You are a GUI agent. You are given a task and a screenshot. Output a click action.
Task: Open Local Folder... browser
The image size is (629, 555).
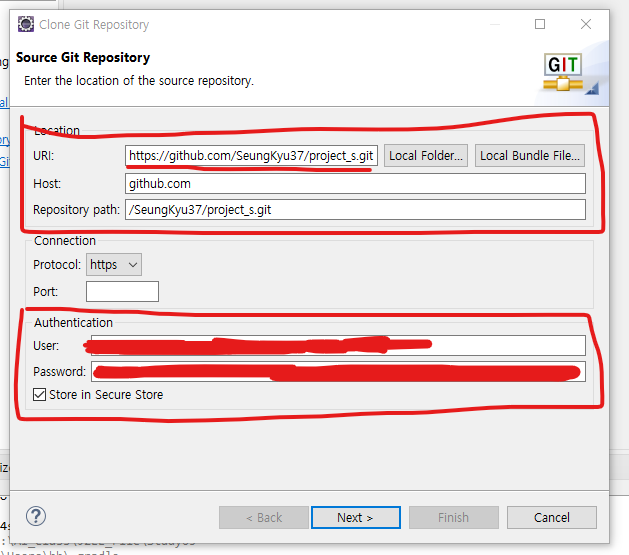[x=426, y=156]
